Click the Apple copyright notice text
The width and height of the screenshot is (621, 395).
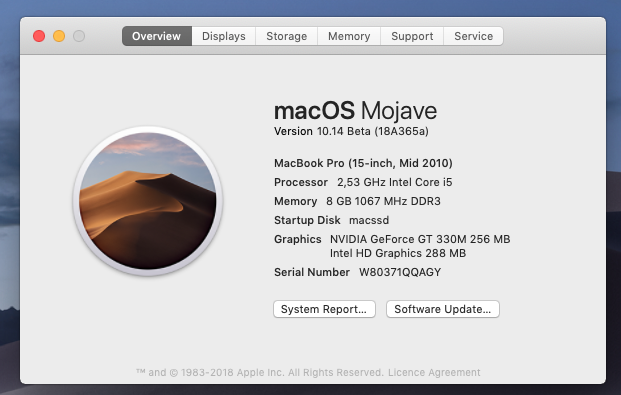point(259,372)
